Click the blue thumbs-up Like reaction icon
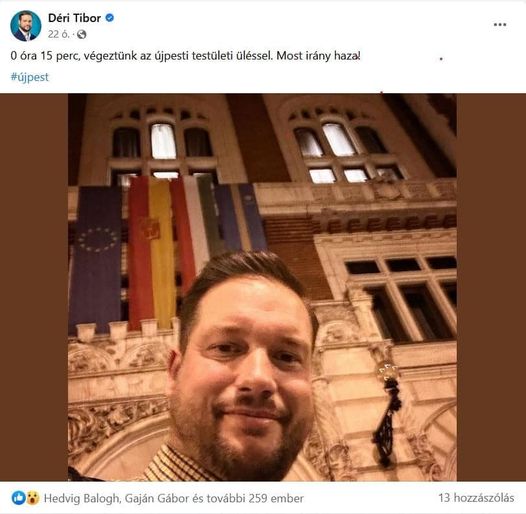The image size is (526, 514). [18, 498]
